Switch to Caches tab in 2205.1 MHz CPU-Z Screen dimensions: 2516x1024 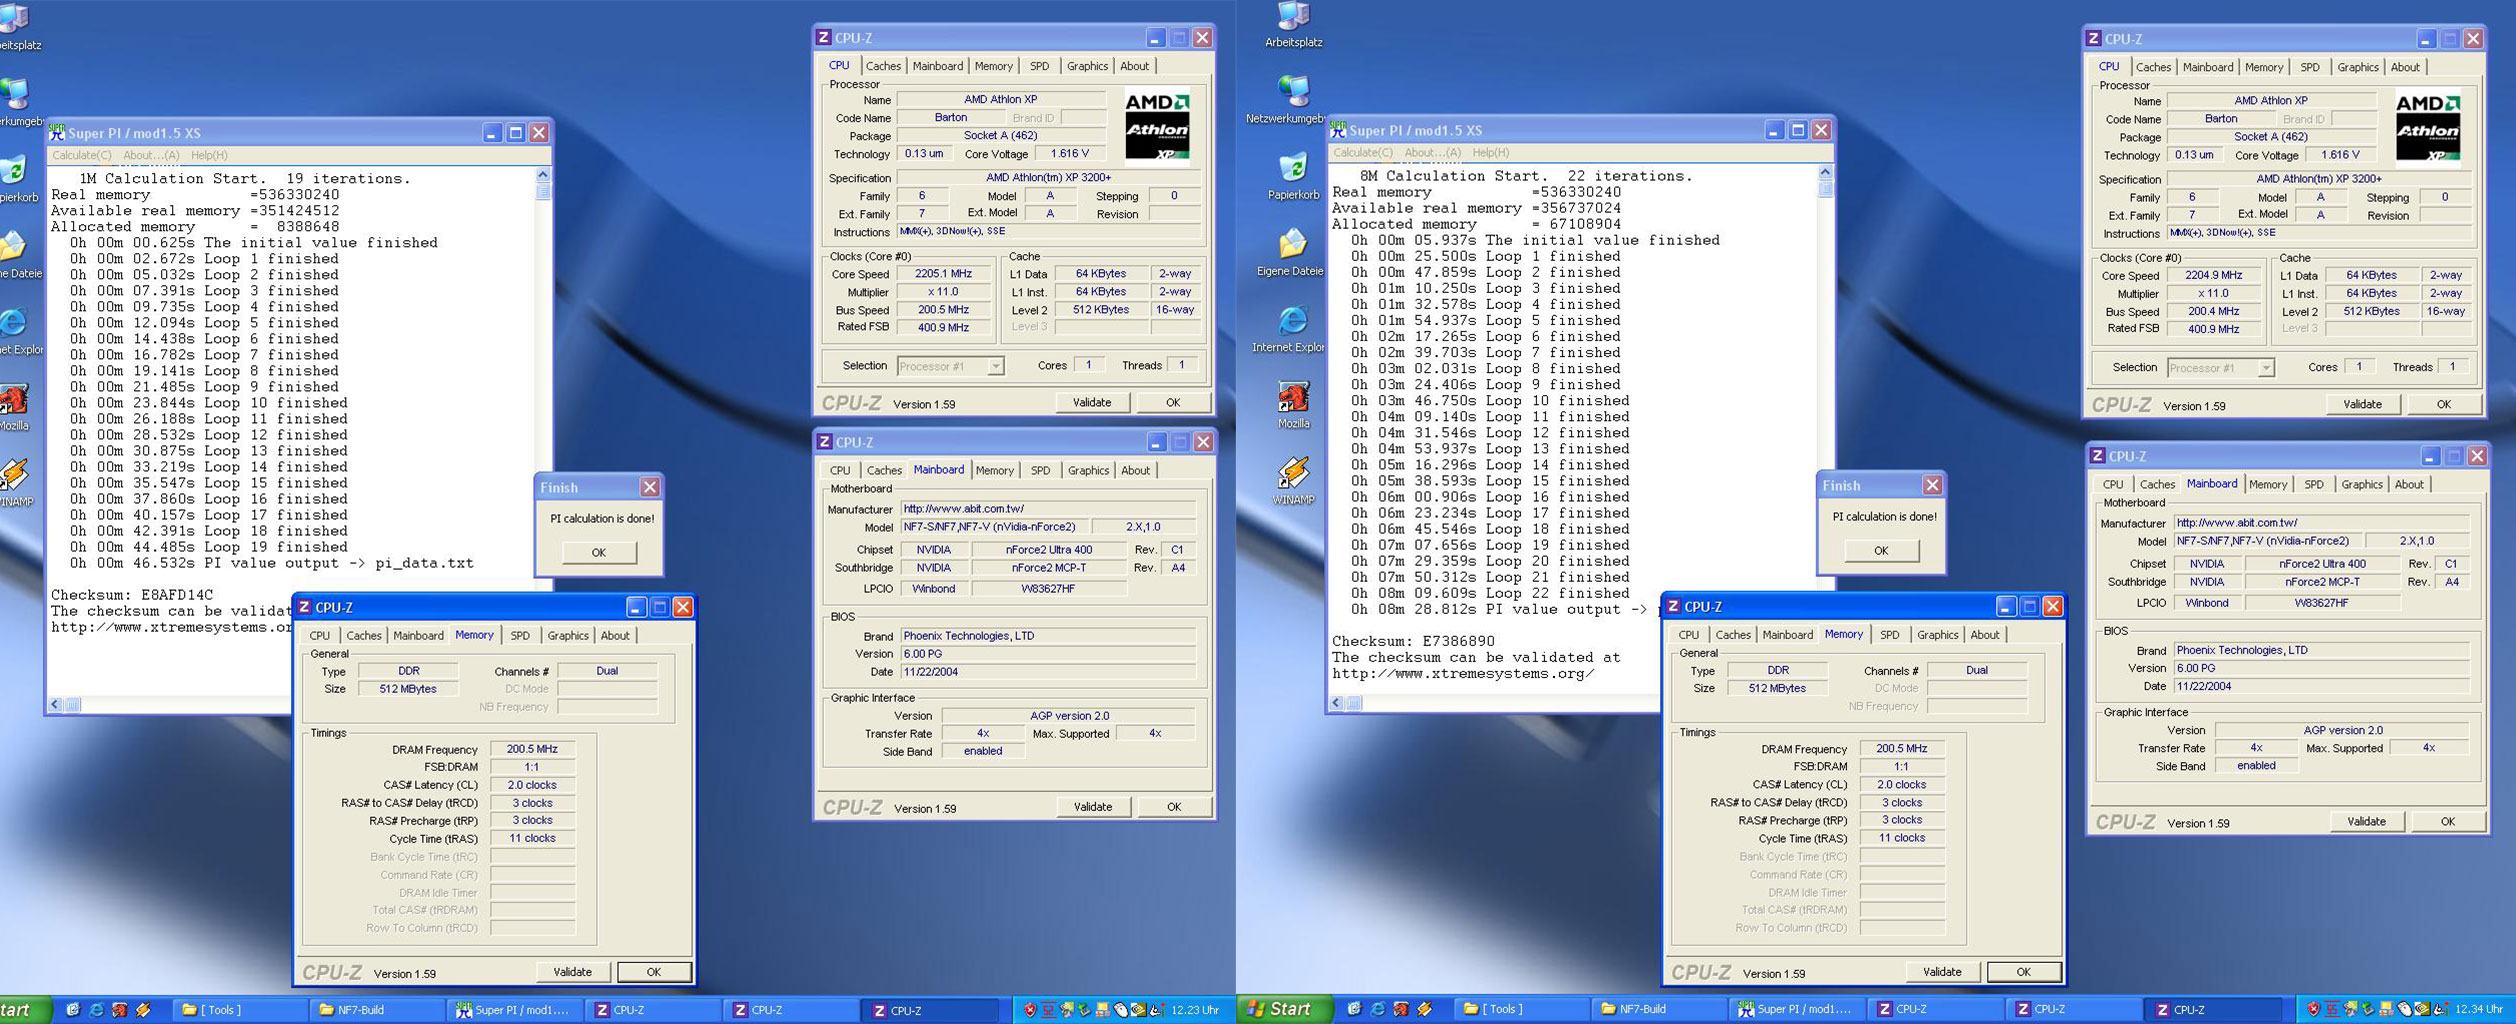tap(883, 66)
